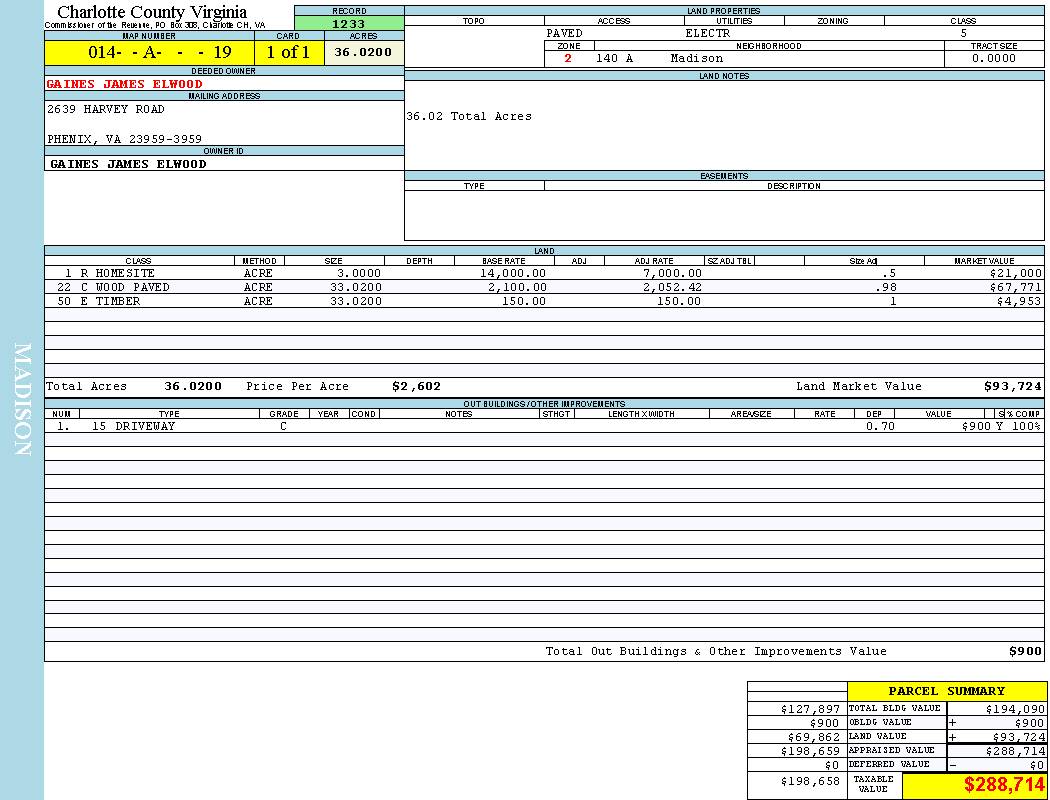
Task: Click the vertical MADISON sidebar label
Action: point(22,400)
